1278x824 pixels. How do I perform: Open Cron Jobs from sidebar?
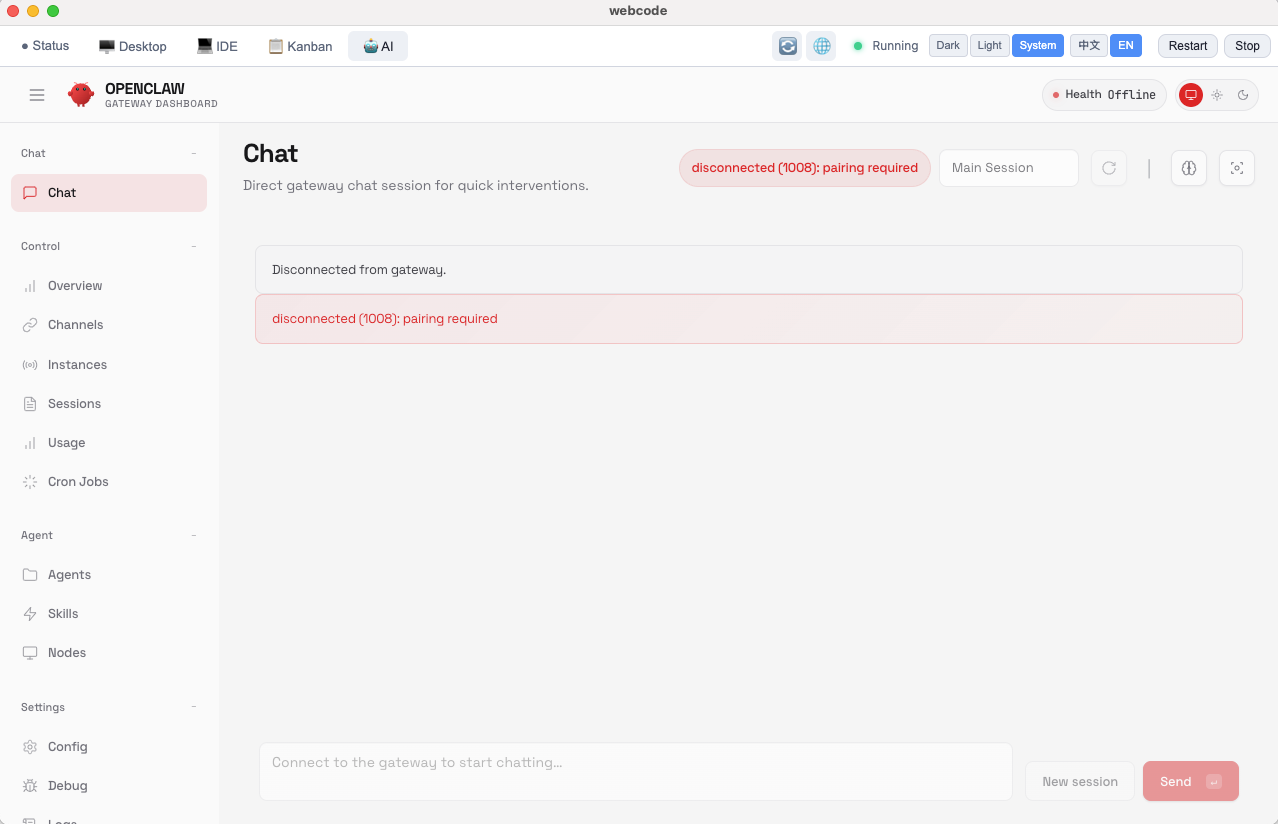(78, 482)
